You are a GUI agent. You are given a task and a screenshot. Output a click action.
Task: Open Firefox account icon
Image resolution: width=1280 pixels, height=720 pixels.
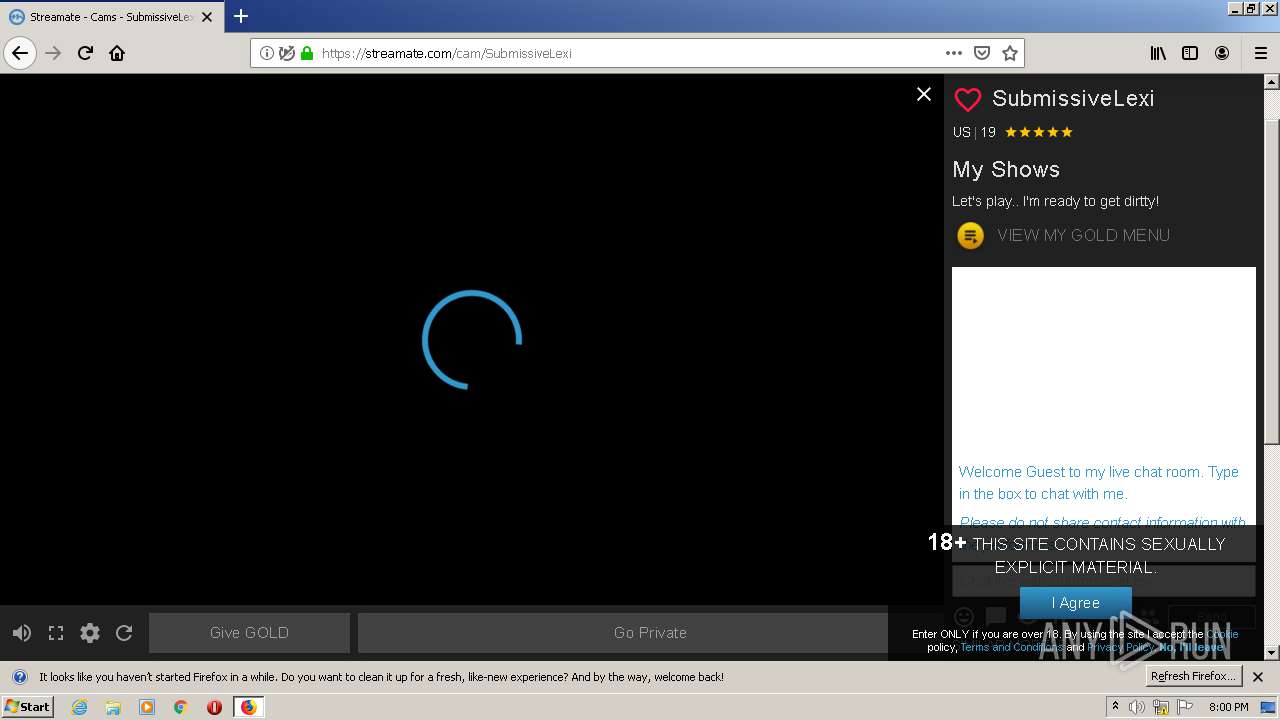pos(1222,53)
